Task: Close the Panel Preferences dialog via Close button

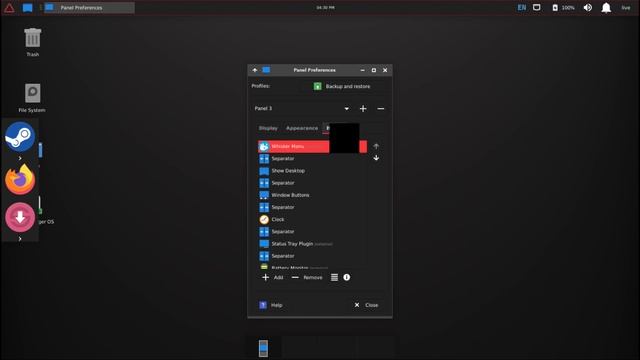Action: pos(366,305)
